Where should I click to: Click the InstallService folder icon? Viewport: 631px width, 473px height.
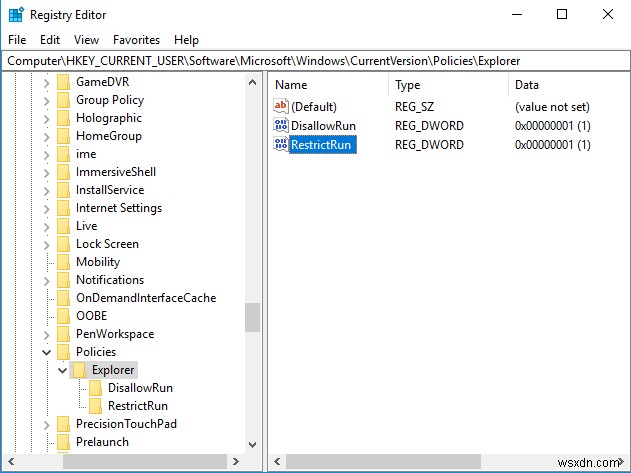(64, 190)
